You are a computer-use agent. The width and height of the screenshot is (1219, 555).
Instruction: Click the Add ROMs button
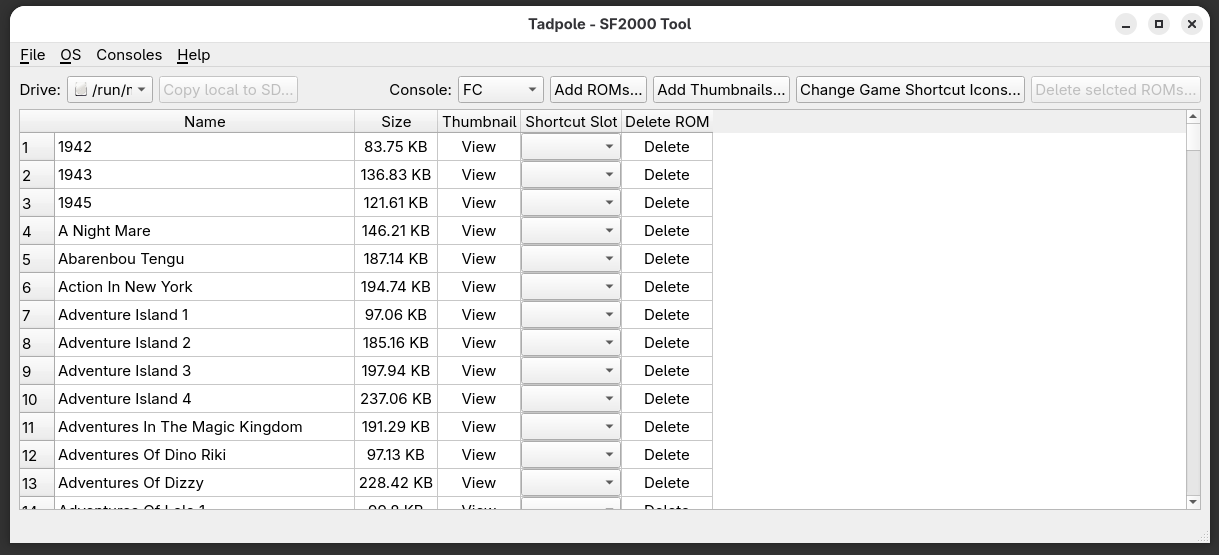(x=598, y=90)
